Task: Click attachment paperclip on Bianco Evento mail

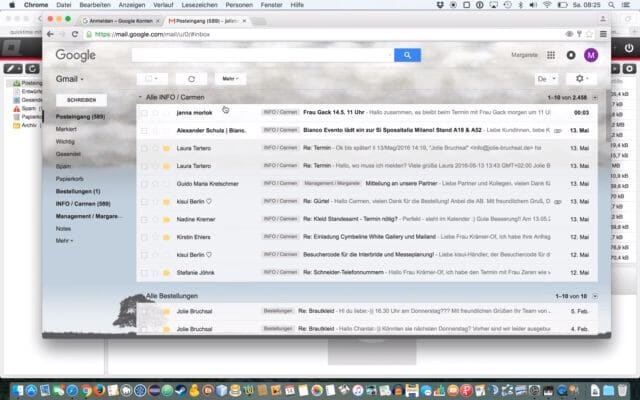Action: (558, 131)
